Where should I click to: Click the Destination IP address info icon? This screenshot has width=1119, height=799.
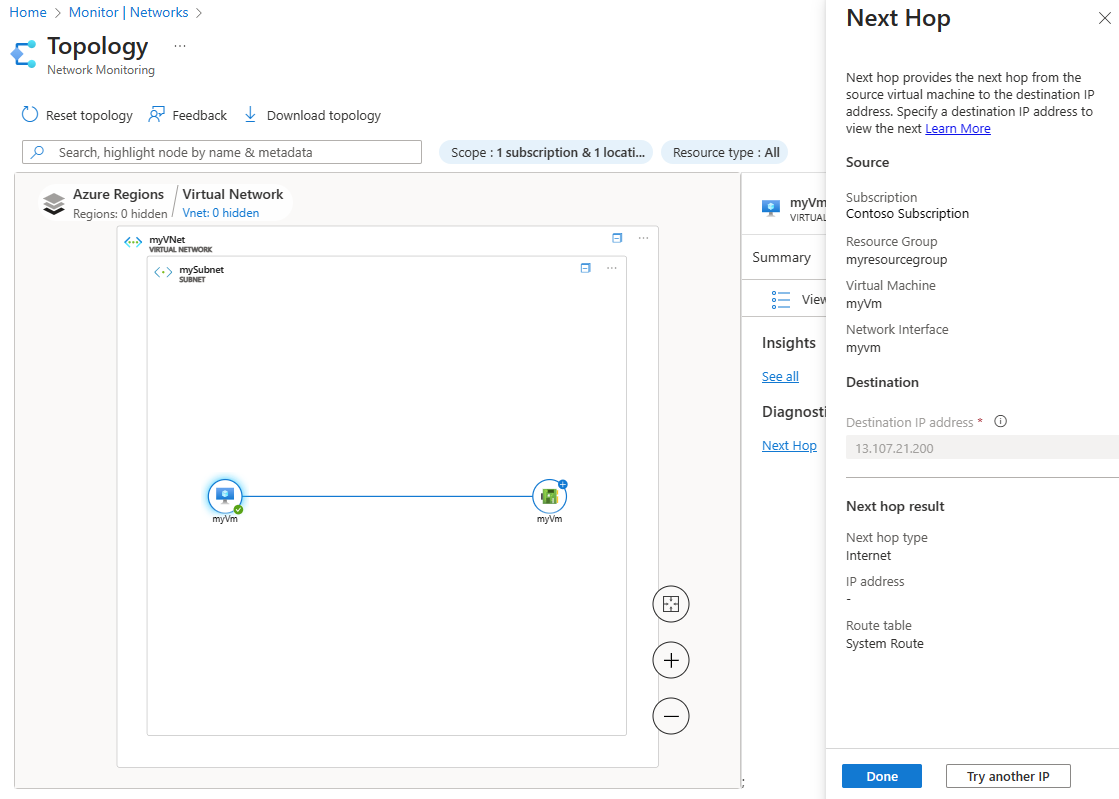1000,422
